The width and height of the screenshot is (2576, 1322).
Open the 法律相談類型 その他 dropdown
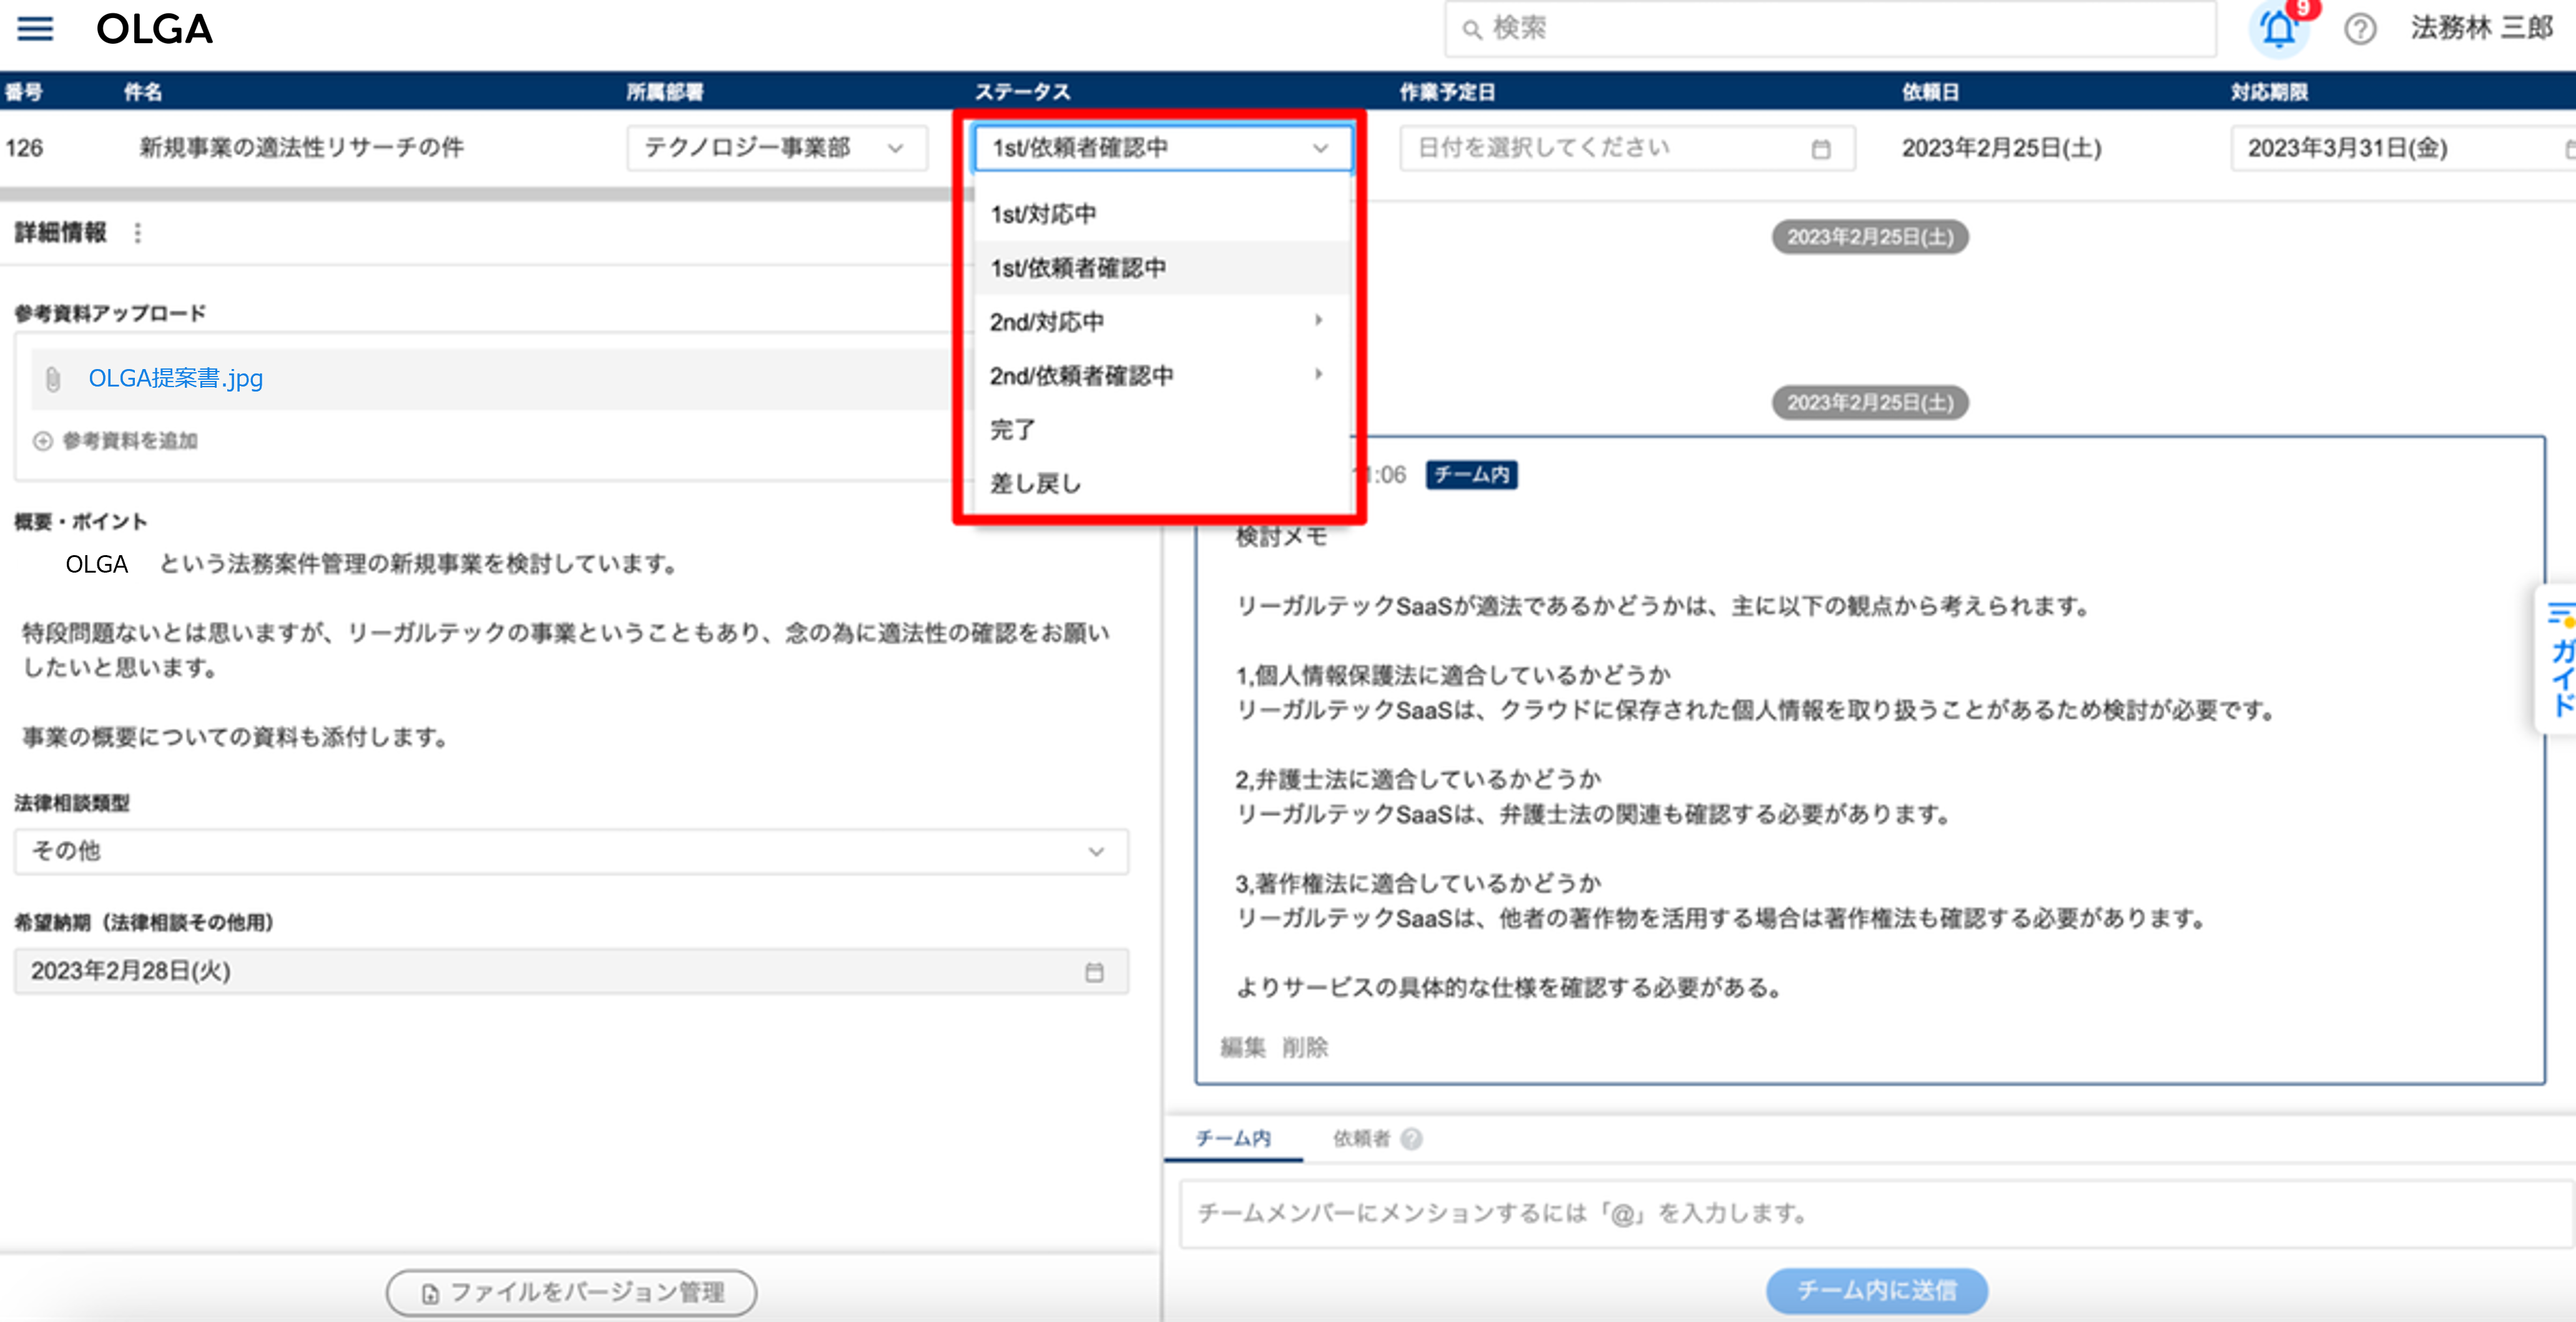click(x=571, y=852)
